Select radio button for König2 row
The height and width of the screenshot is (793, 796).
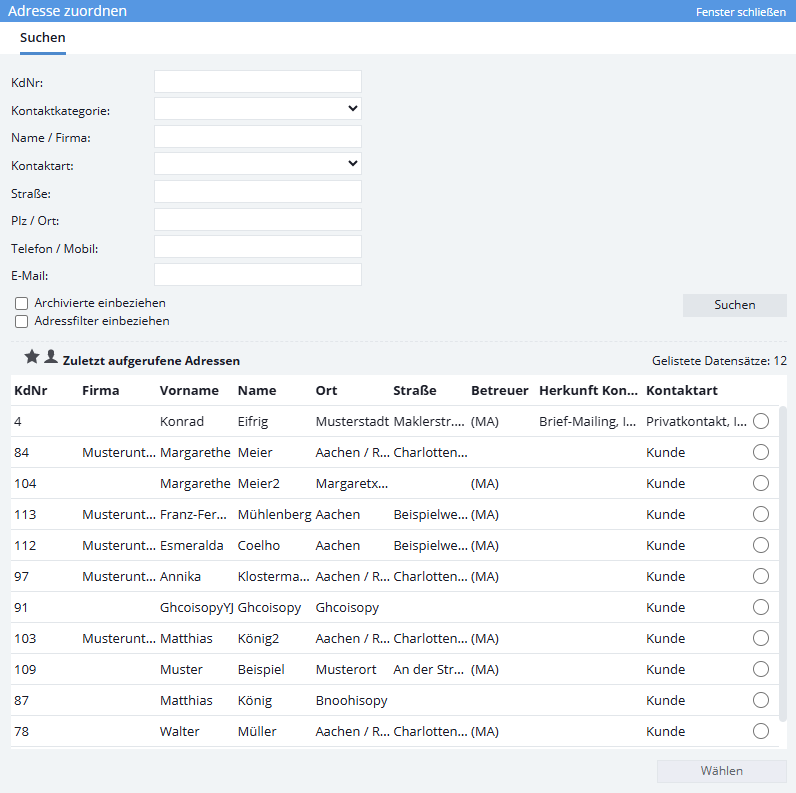tap(760, 638)
